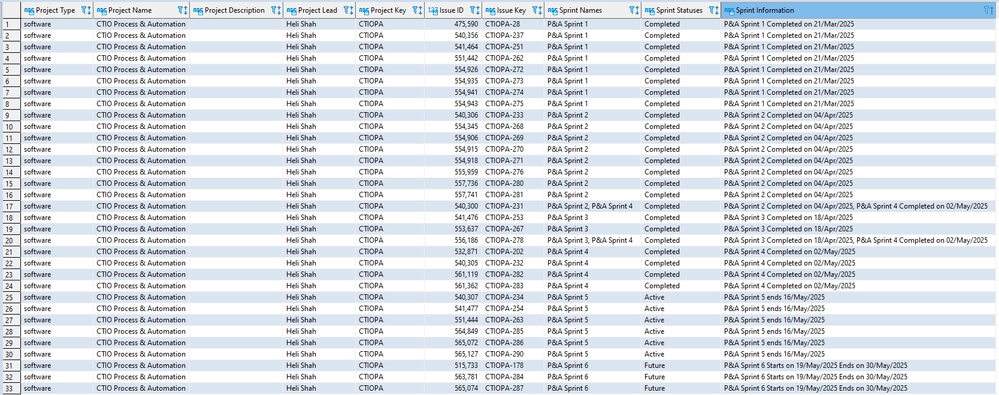Click Issue ID cell 556,186
999x395 pixels.
(454, 240)
